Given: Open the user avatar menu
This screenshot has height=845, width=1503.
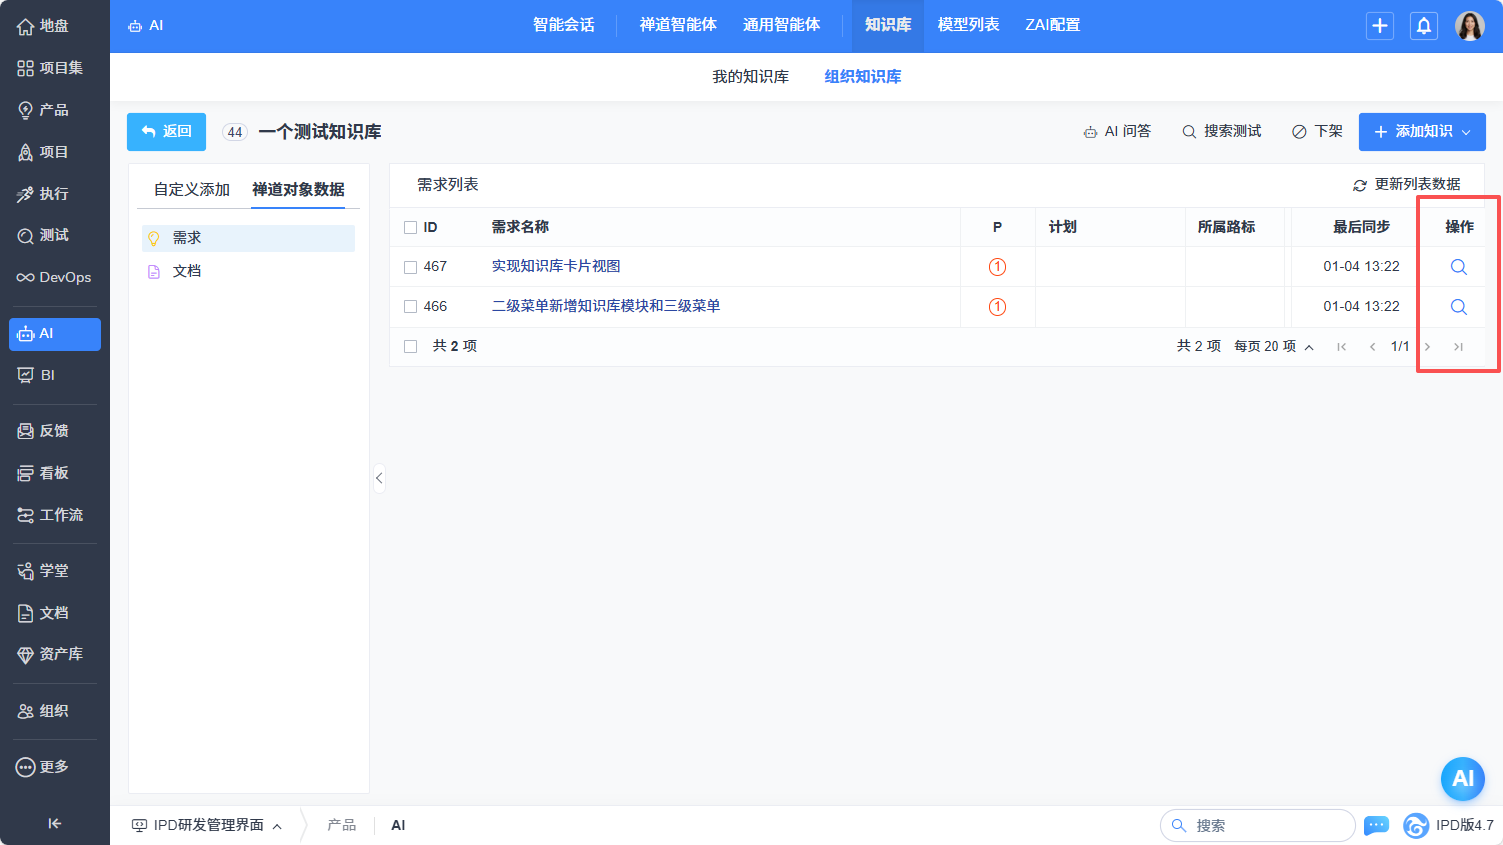Looking at the screenshot, I should (1469, 26).
